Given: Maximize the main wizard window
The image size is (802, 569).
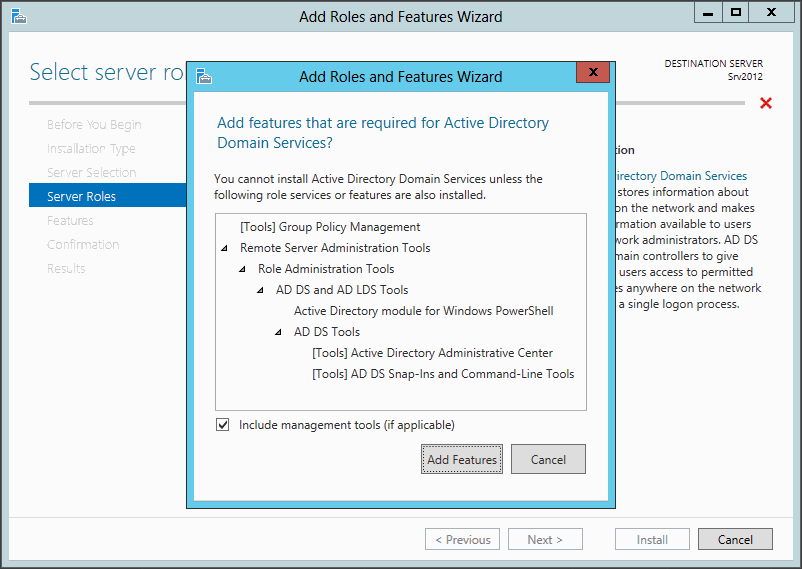Looking at the screenshot, I should [x=736, y=13].
